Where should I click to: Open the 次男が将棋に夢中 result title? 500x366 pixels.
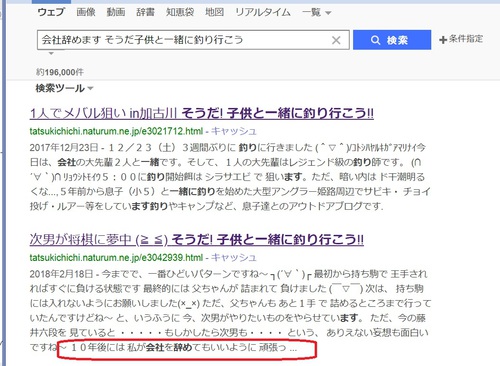(x=197, y=239)
